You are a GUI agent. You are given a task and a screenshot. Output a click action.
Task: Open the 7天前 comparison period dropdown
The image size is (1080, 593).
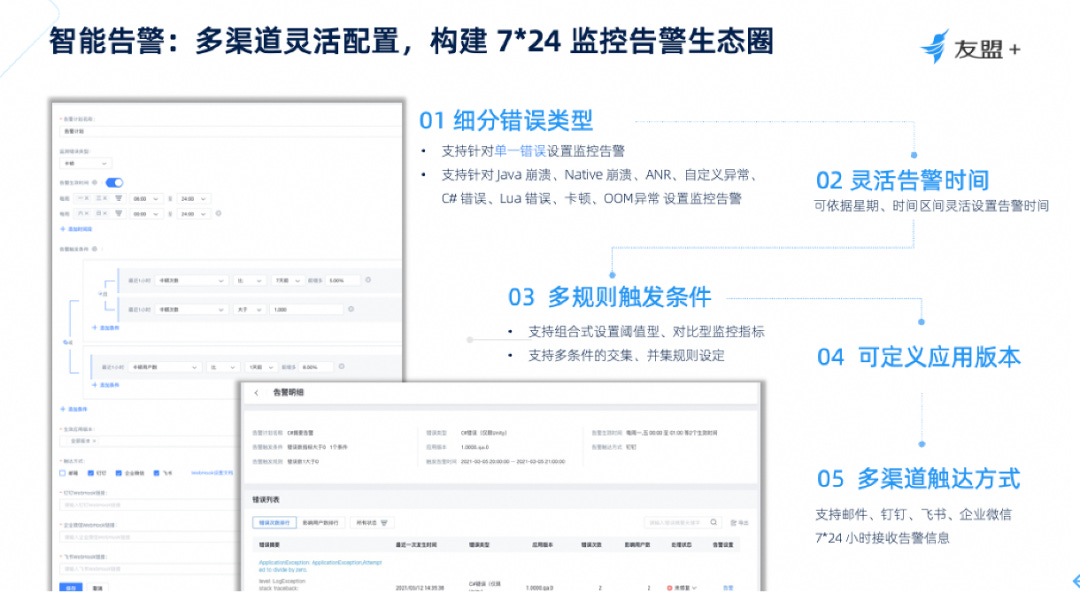click(x=287, y=280)
